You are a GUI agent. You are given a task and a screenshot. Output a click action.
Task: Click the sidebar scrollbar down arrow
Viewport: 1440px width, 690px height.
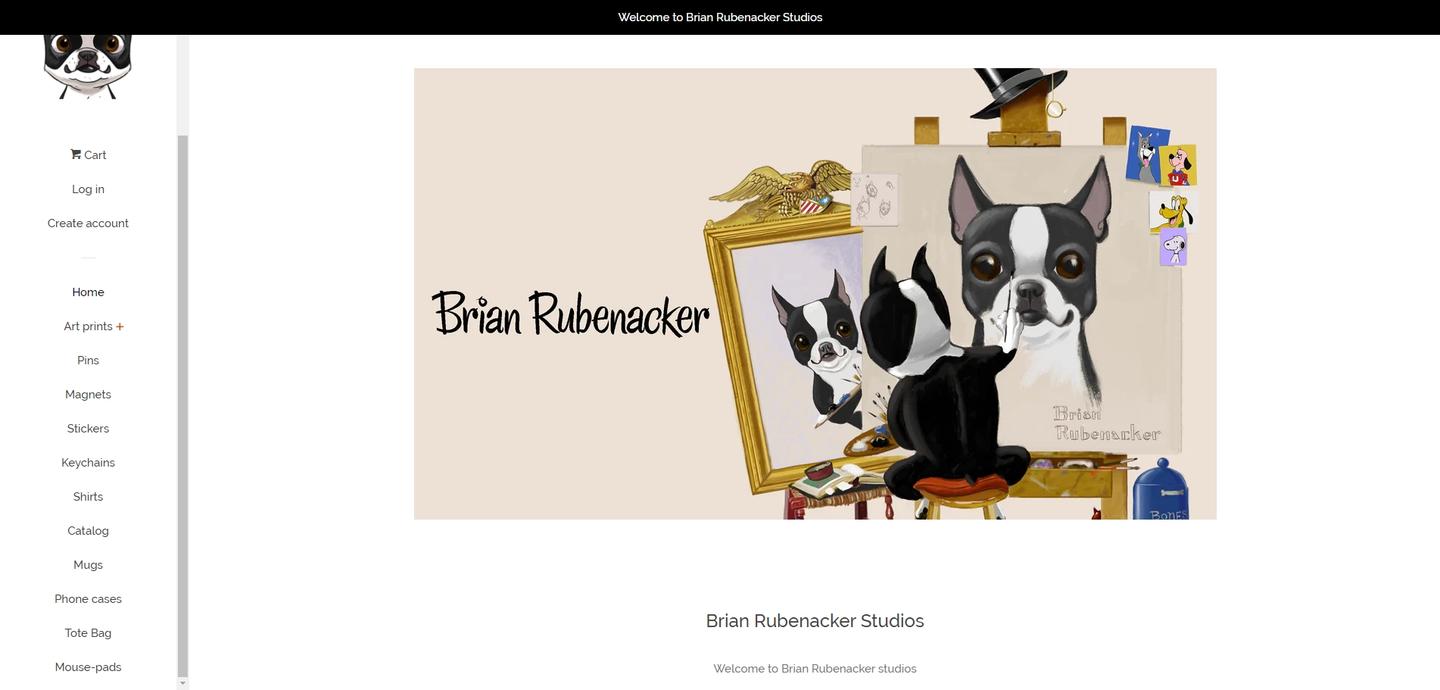[182, 683]
